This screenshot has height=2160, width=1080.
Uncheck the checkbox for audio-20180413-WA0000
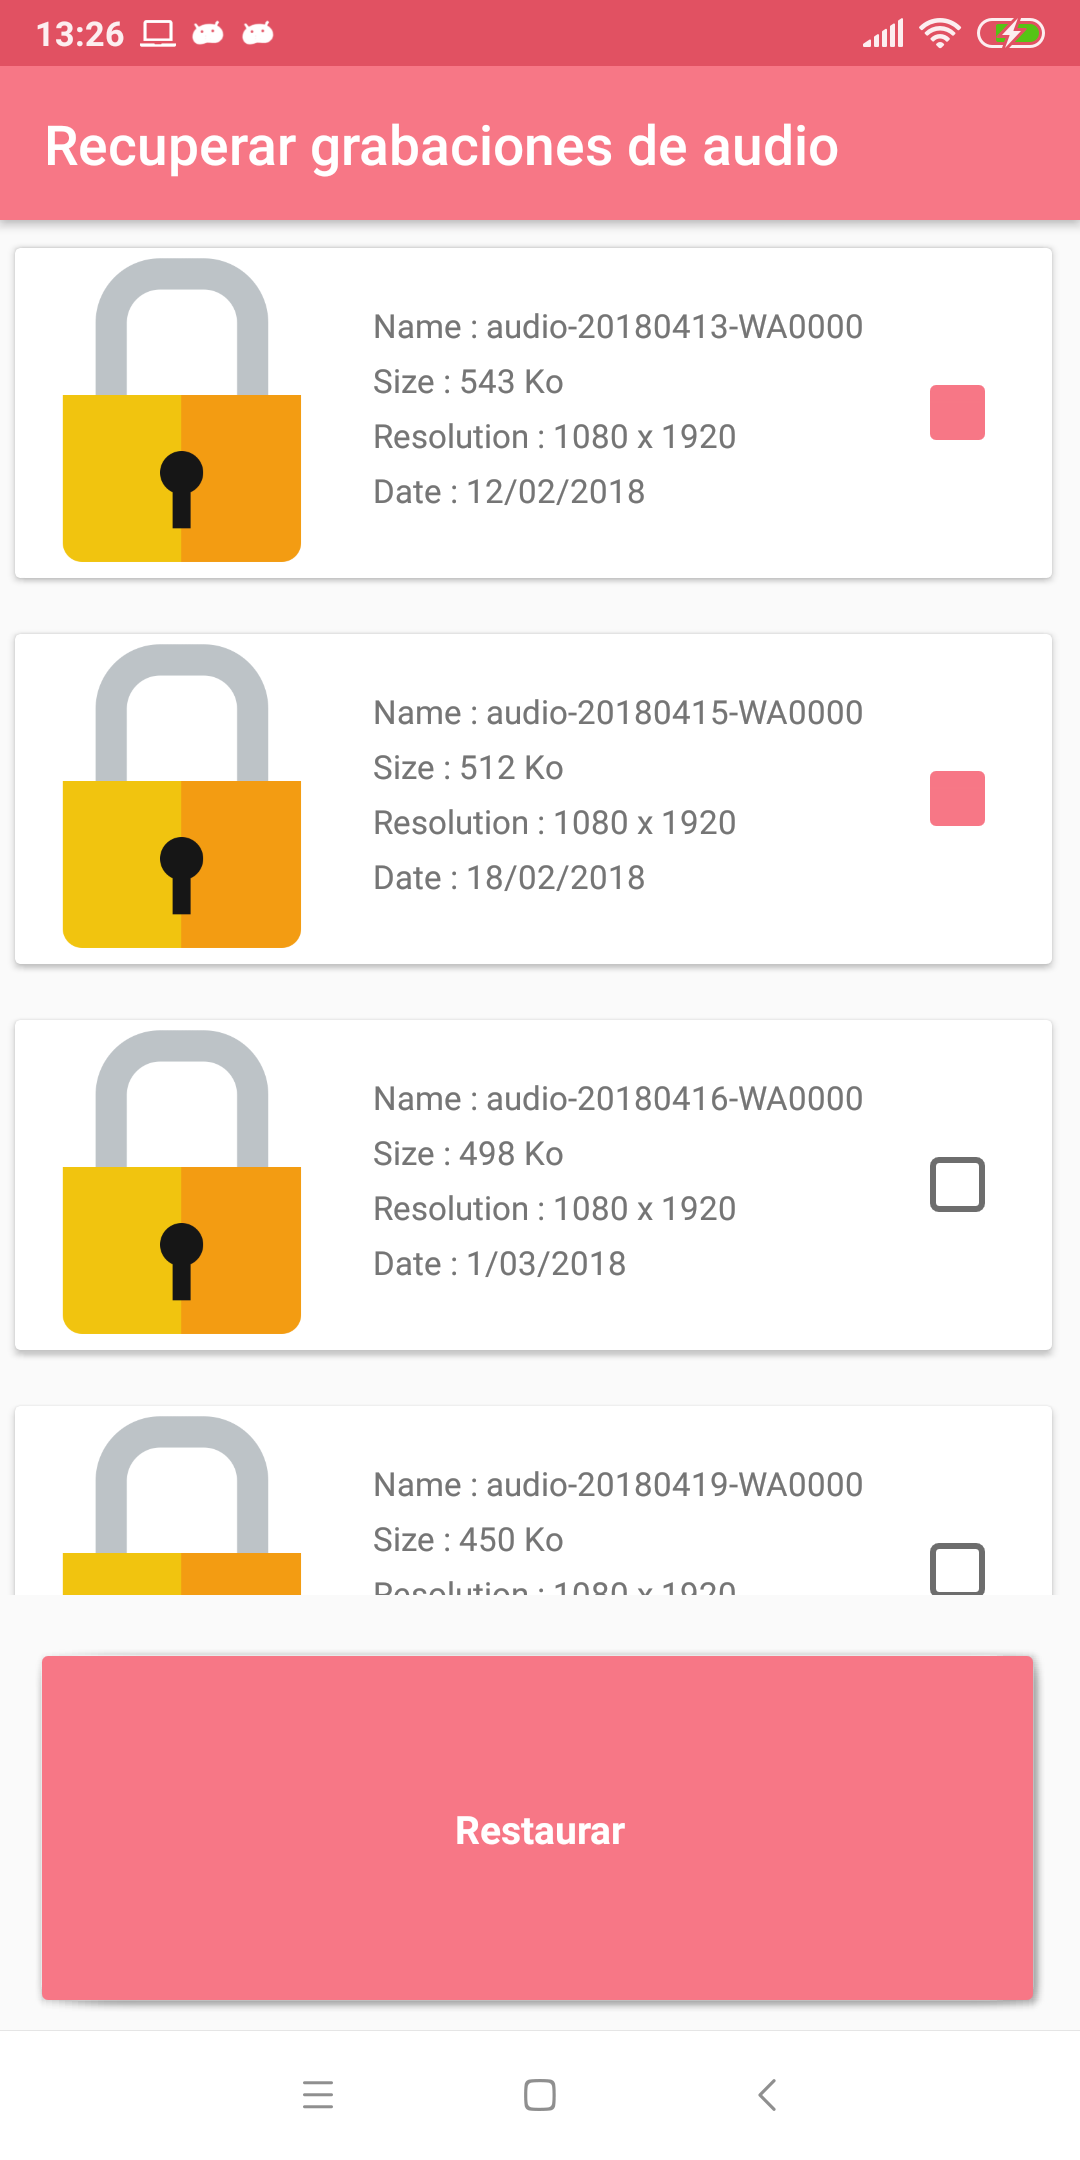coord(957,412)
